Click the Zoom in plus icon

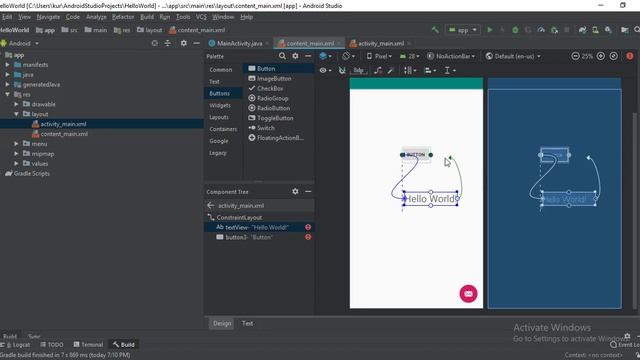click(600, 56)
